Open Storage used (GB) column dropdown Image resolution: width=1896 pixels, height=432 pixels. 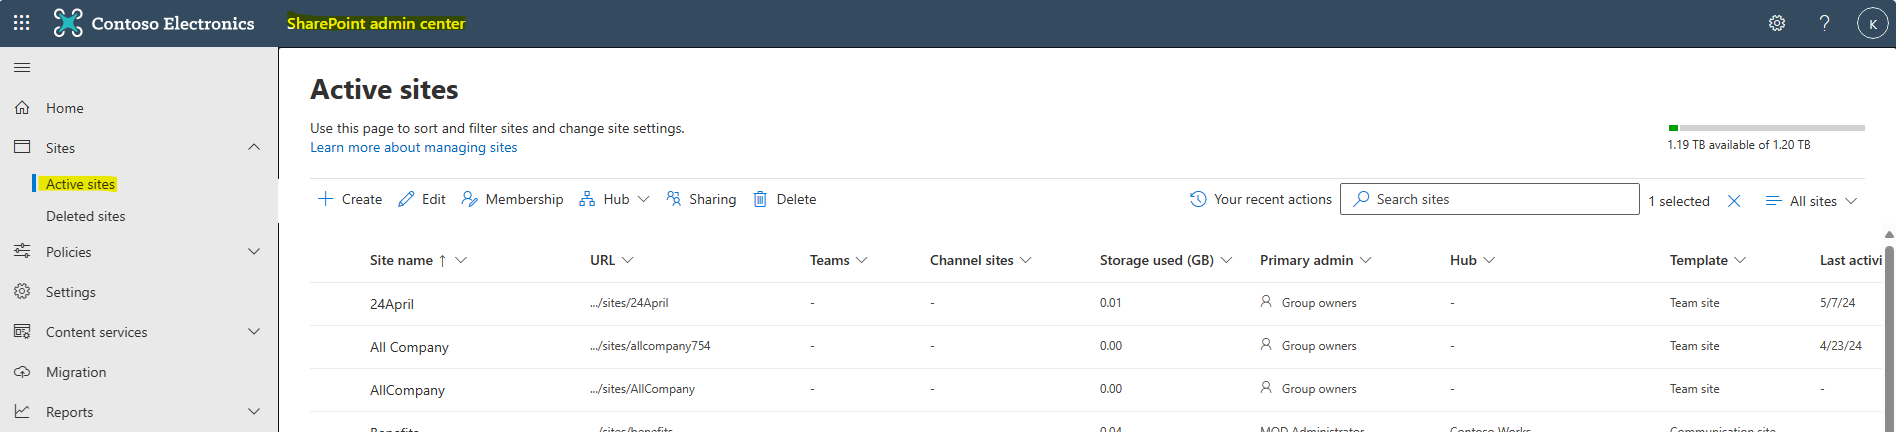tap(1166, 260)
